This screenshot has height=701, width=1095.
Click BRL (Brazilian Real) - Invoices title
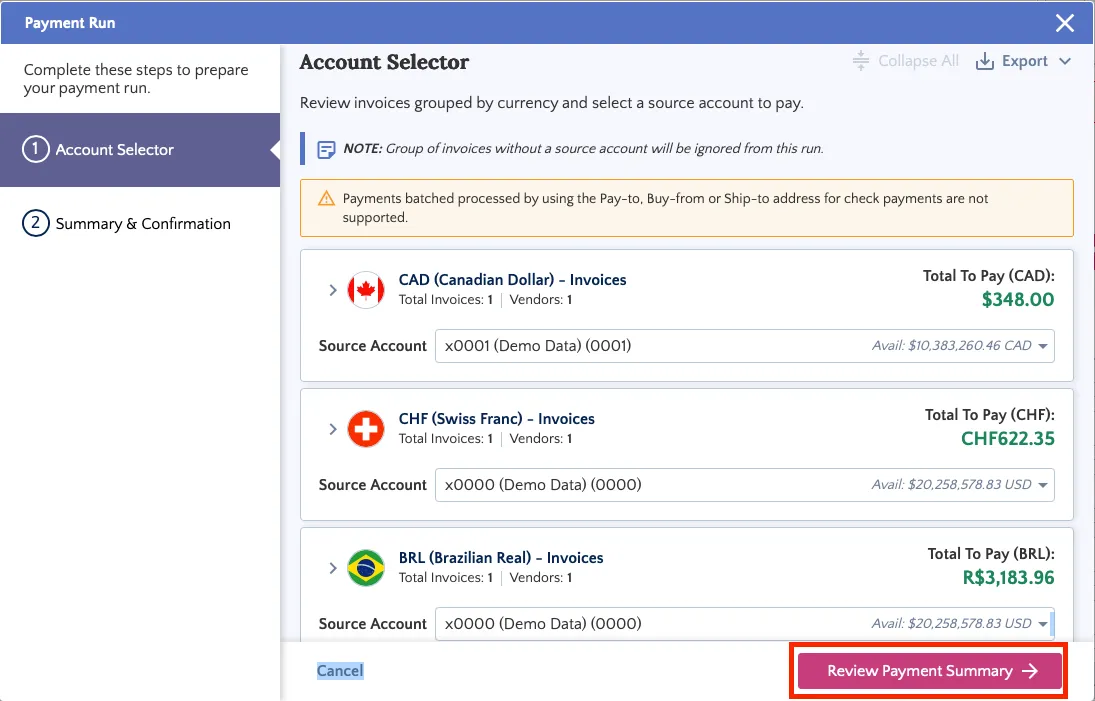501,557
